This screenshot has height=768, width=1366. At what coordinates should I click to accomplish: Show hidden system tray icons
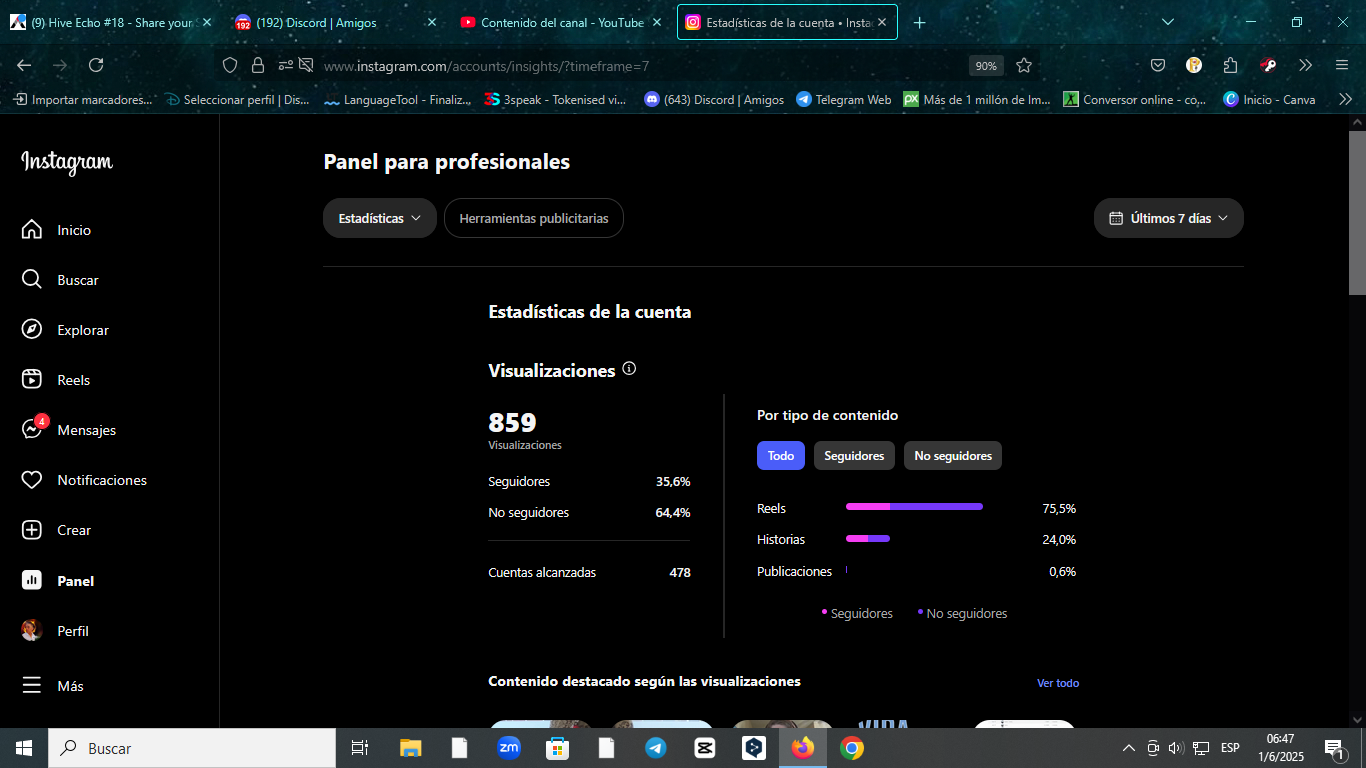click(1129, 748)
